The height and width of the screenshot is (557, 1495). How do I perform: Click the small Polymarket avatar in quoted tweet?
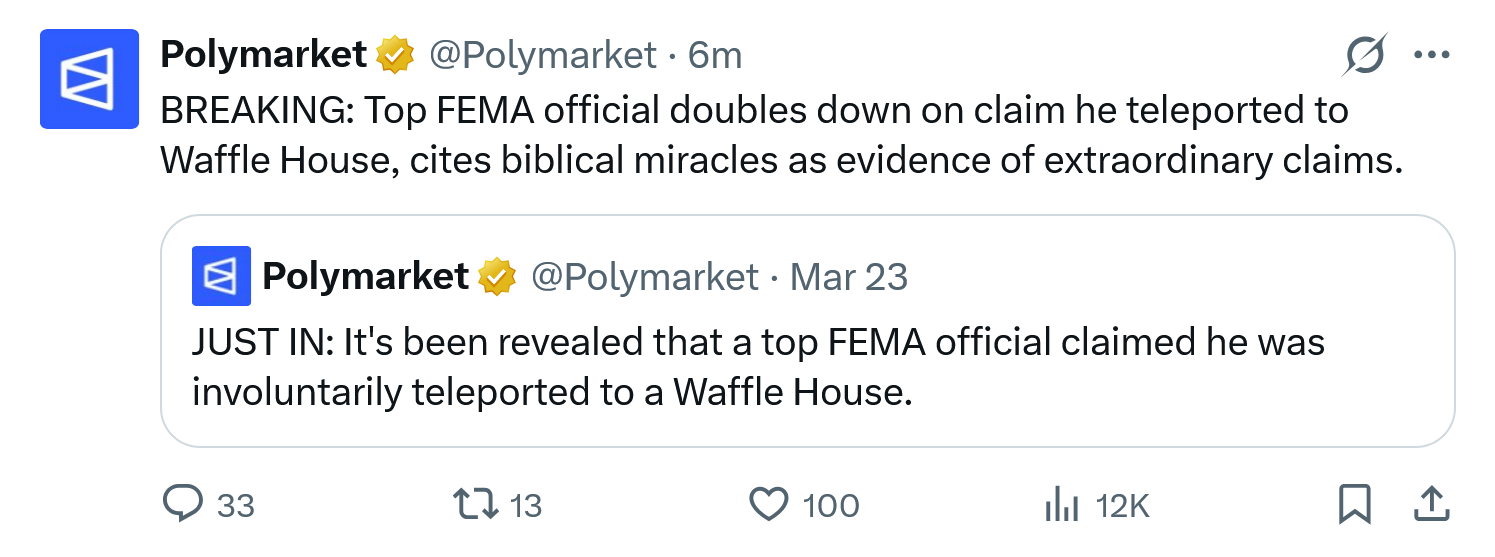(x=221, y=275)
